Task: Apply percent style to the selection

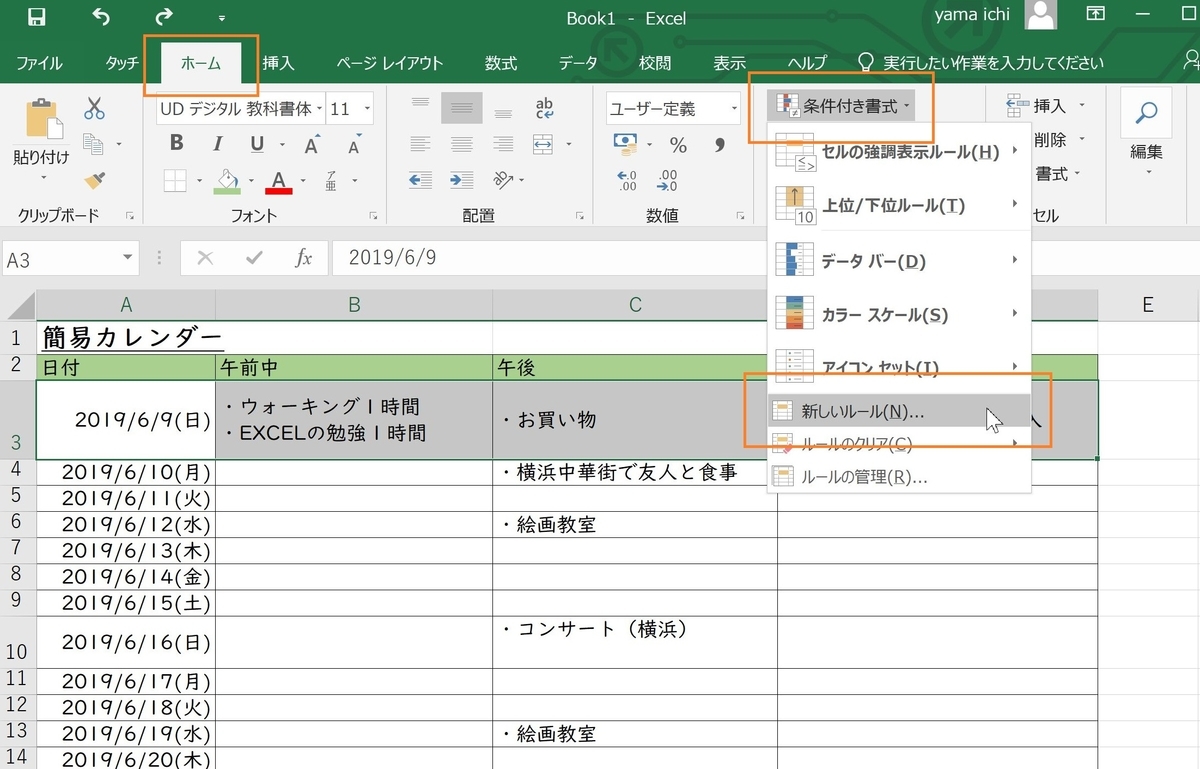Action: 678,145
